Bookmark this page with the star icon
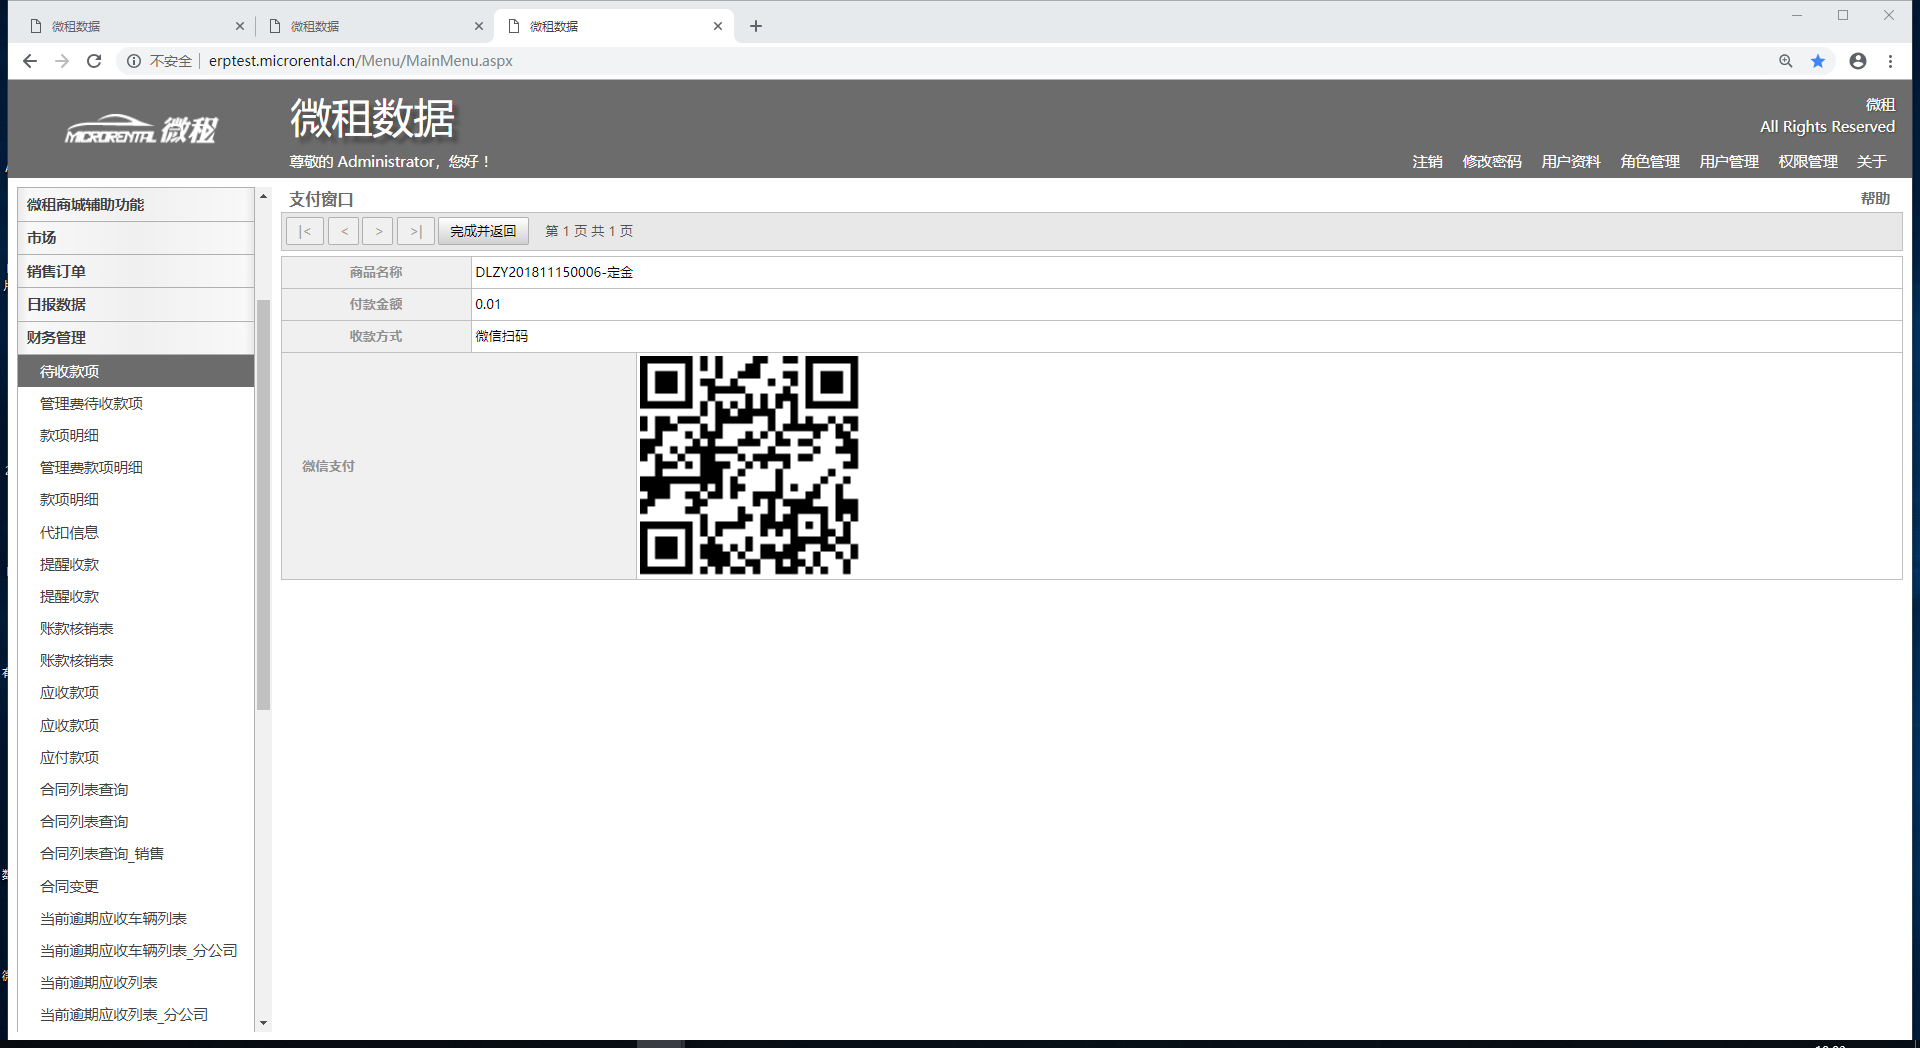 (1818, 61)
